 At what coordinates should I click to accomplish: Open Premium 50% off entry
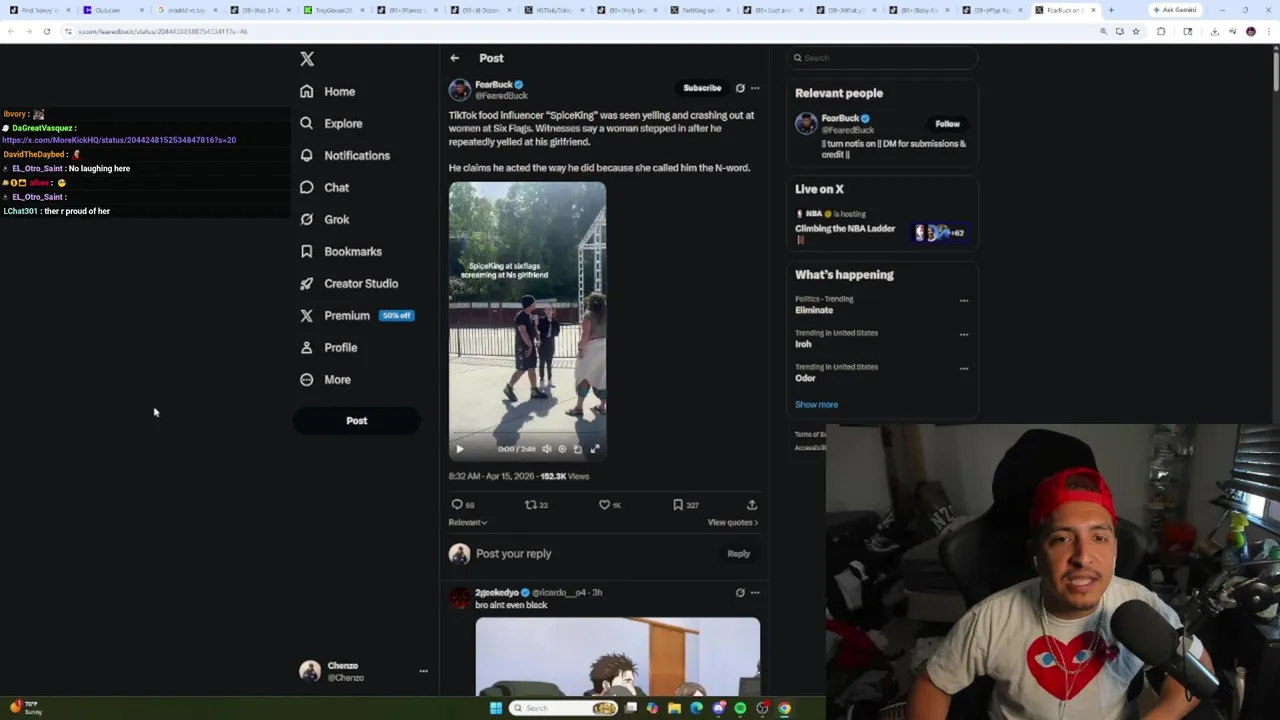[x=356, y=315]
